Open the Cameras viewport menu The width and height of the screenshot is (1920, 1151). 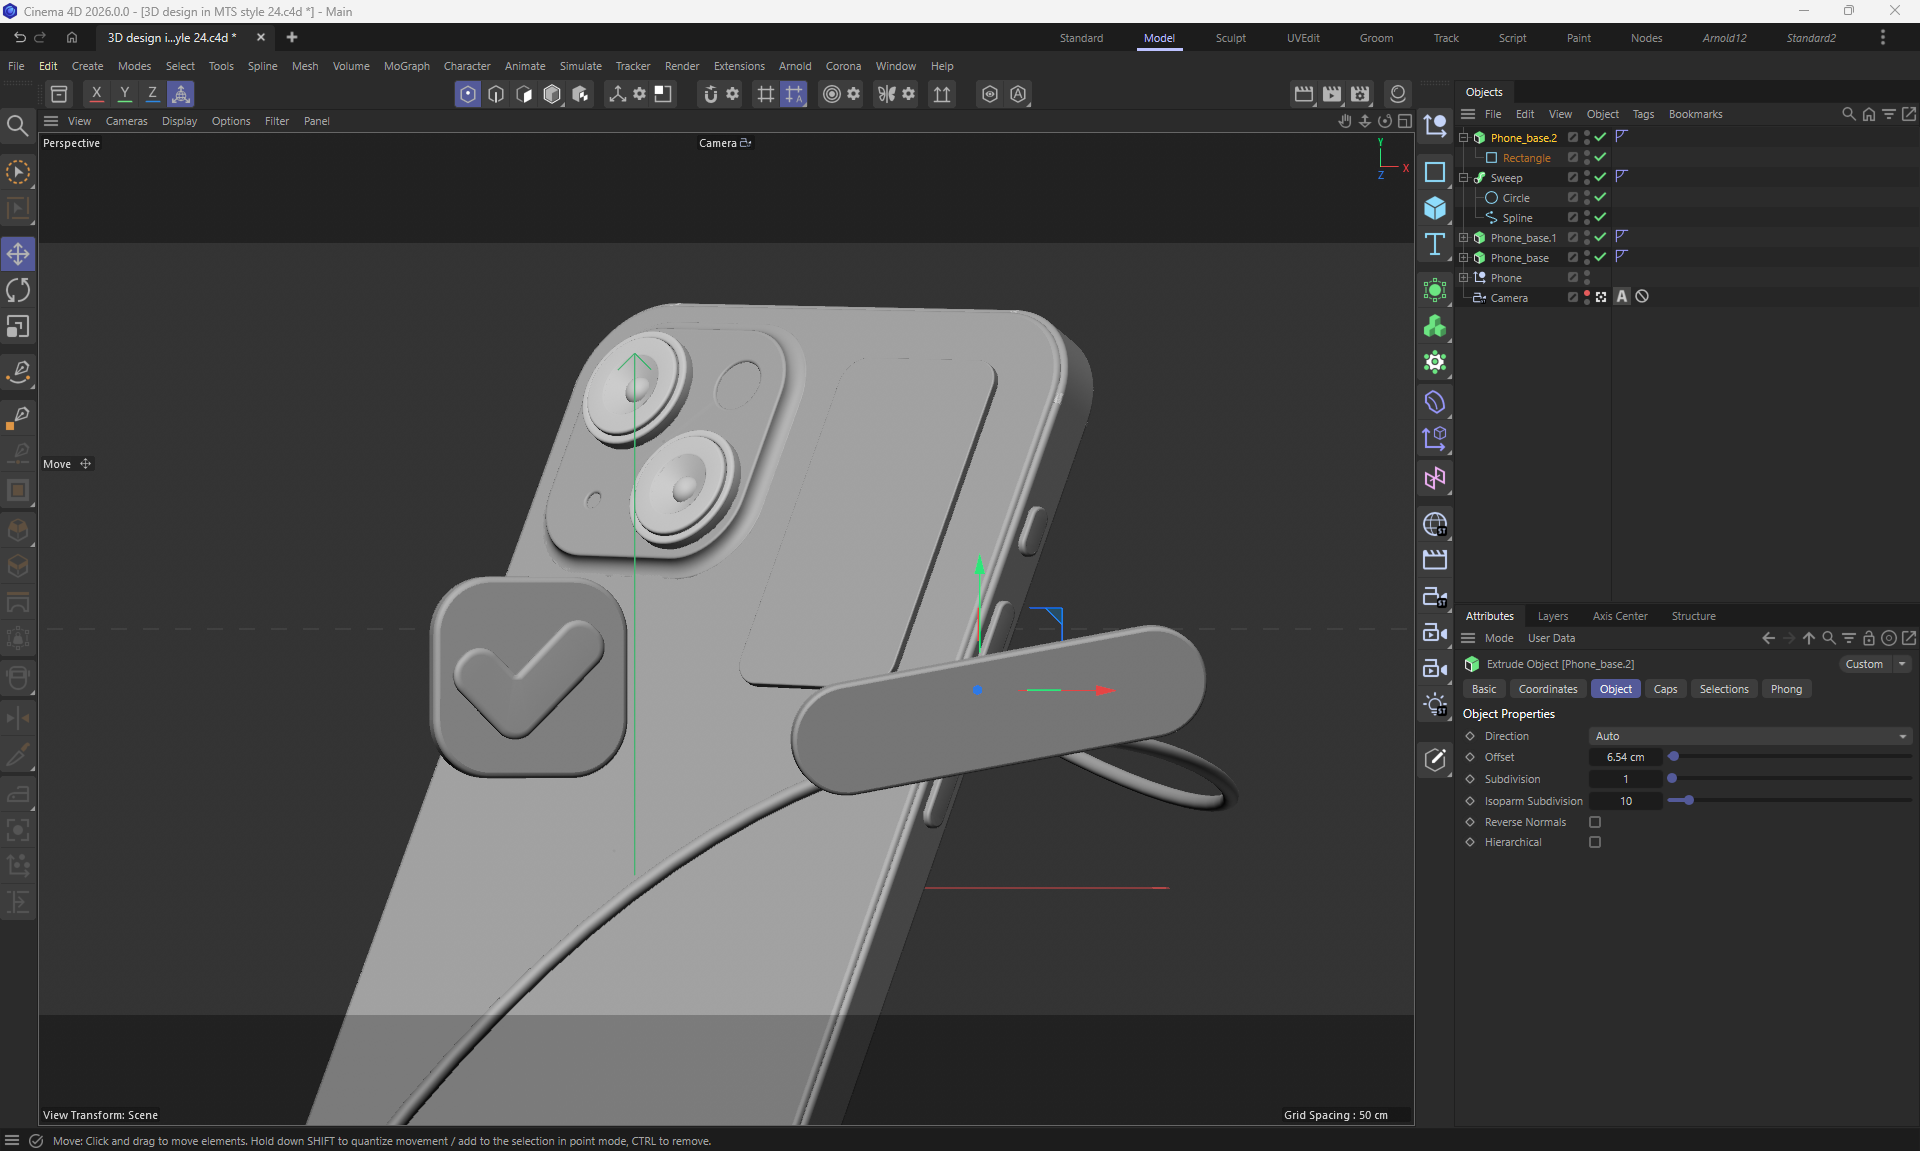(x=126, y=121)
